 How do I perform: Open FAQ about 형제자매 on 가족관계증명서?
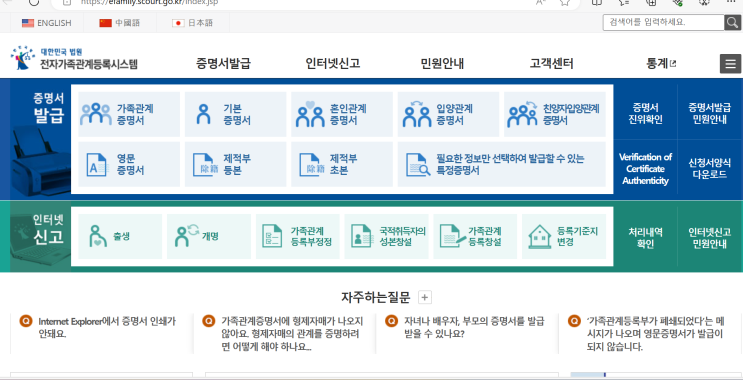[292, 334]
